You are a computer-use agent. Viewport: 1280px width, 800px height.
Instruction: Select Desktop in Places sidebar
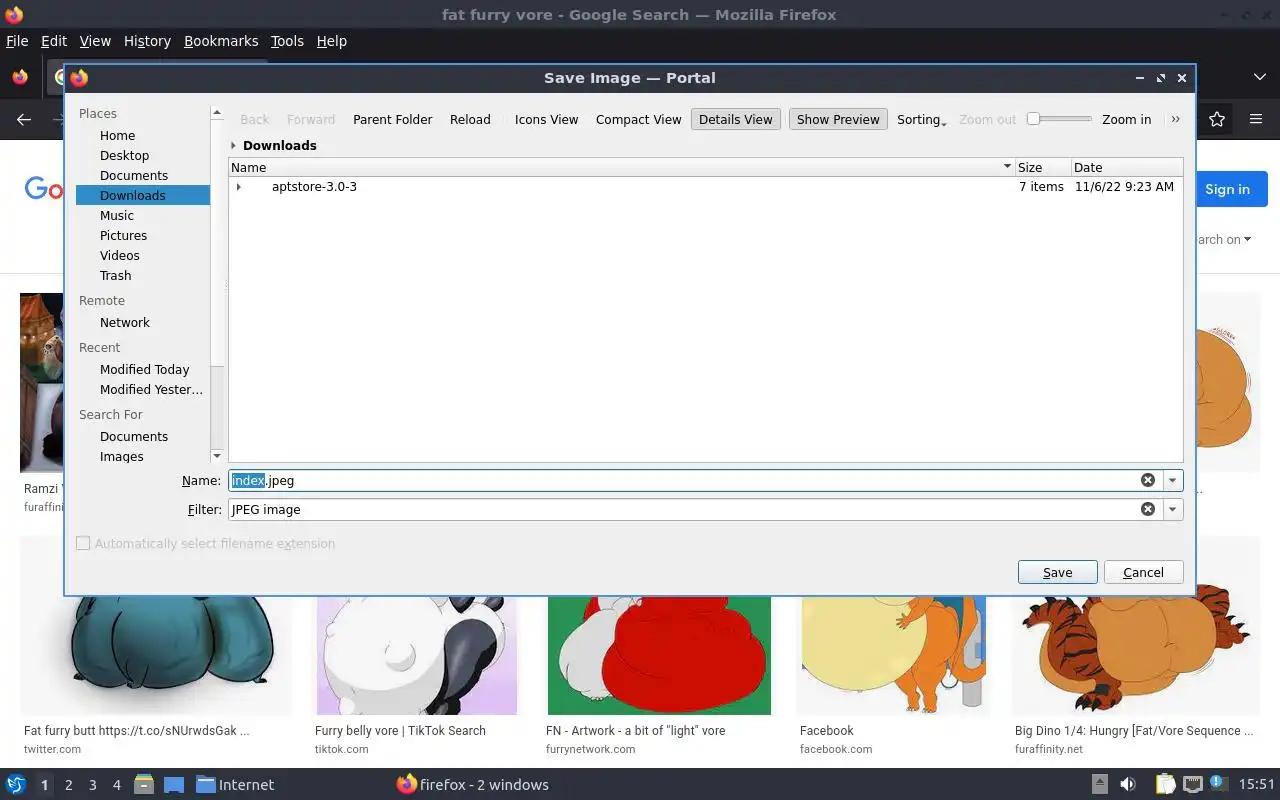click(x=142, y=155)
